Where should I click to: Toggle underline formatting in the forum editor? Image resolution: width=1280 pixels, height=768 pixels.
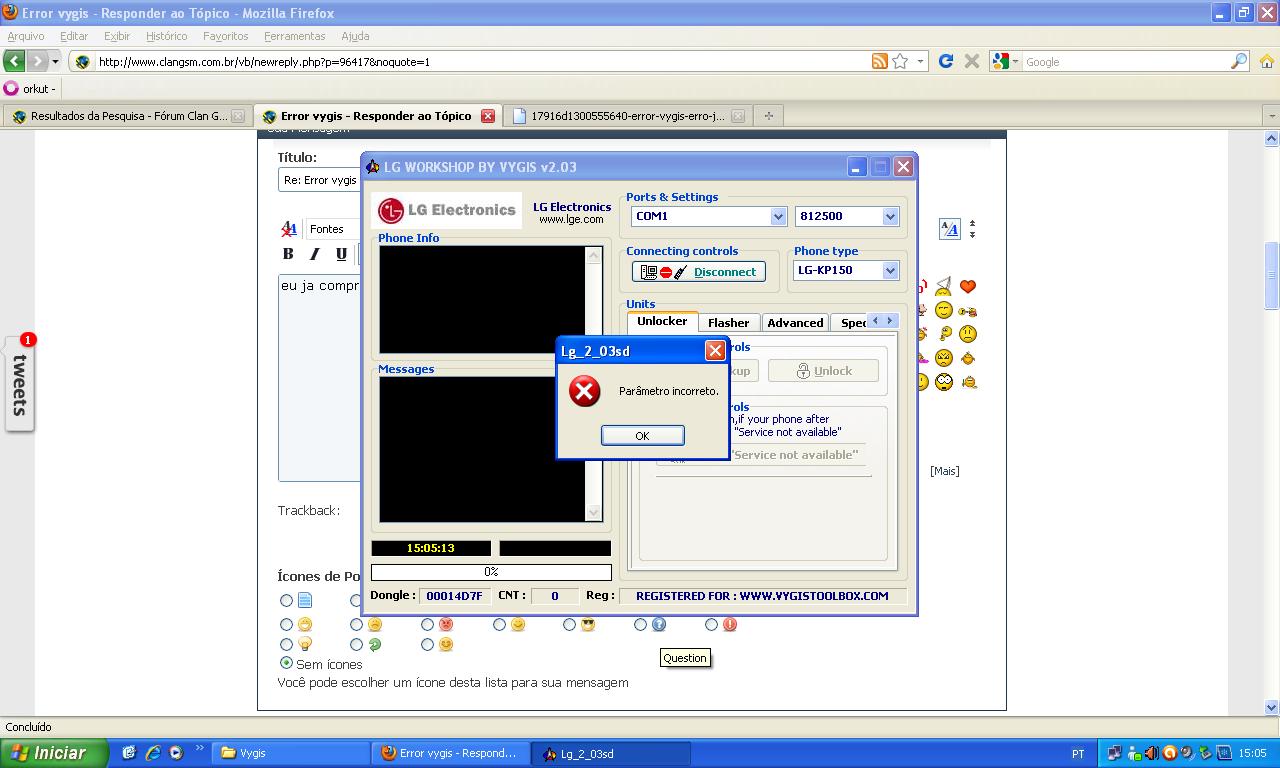[x=341, y=254]
